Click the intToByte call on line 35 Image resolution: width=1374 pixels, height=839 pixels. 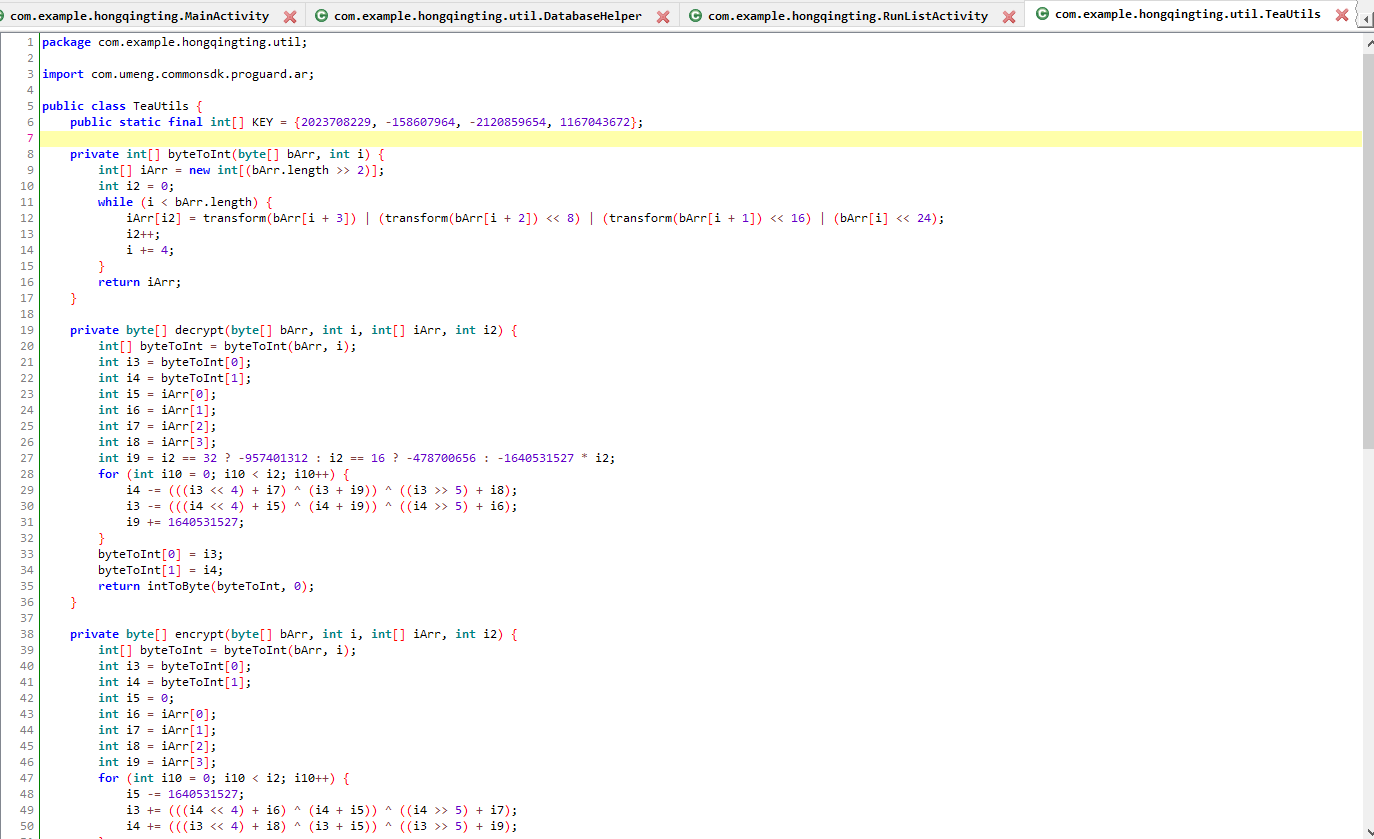click(178, 586)
